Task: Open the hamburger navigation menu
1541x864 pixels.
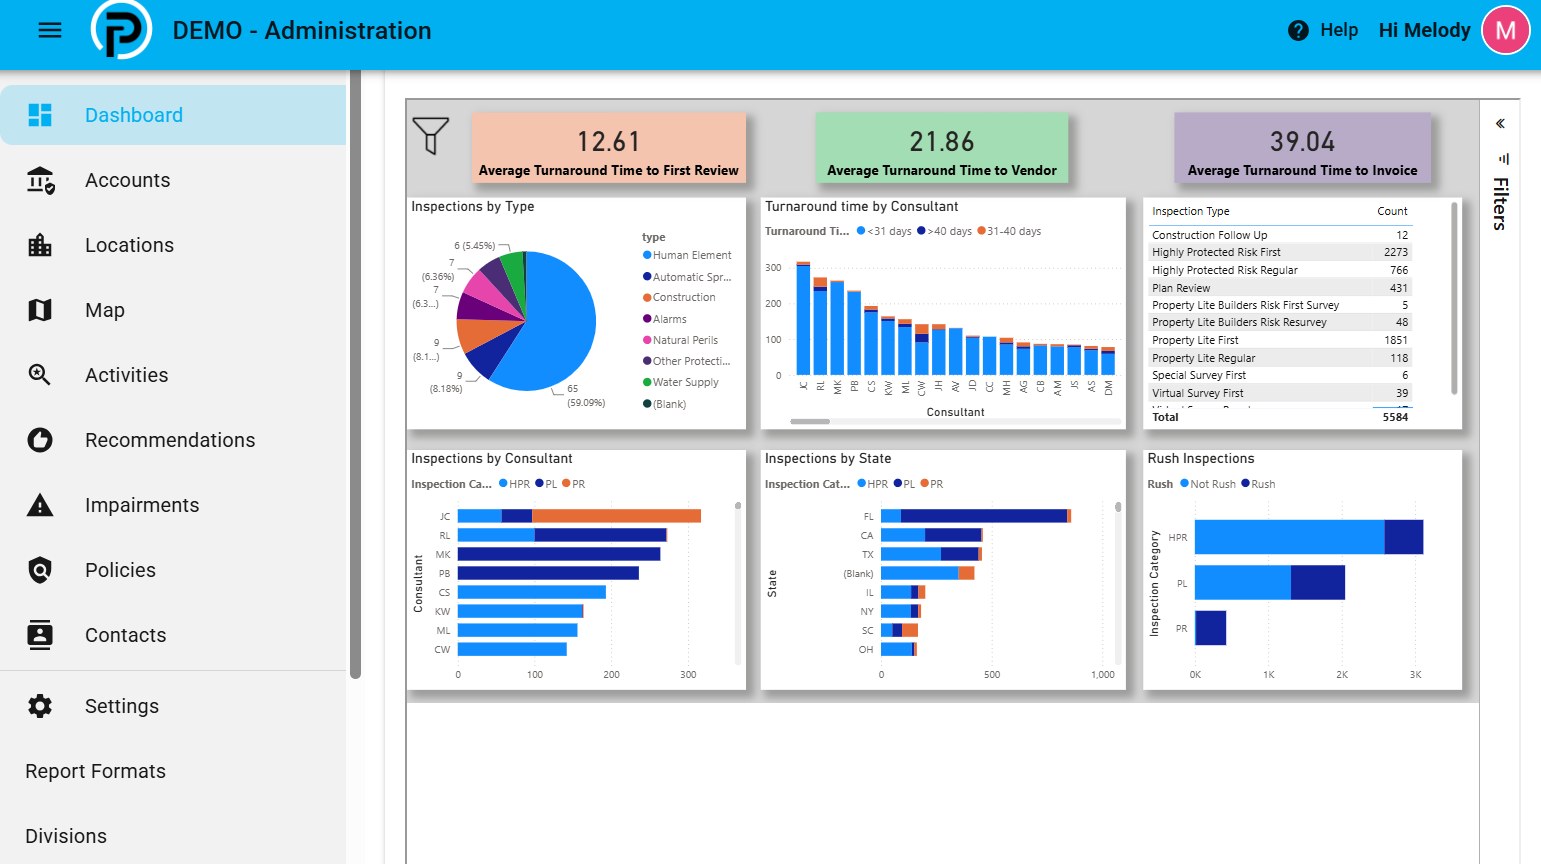Action: pyautogui.click(x=50, y=30)
